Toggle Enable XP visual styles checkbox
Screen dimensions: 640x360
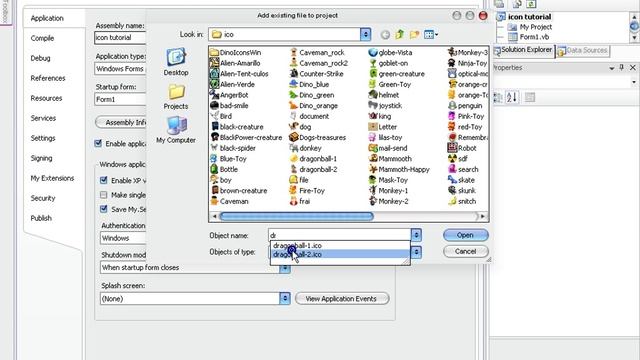pos(104,180)
